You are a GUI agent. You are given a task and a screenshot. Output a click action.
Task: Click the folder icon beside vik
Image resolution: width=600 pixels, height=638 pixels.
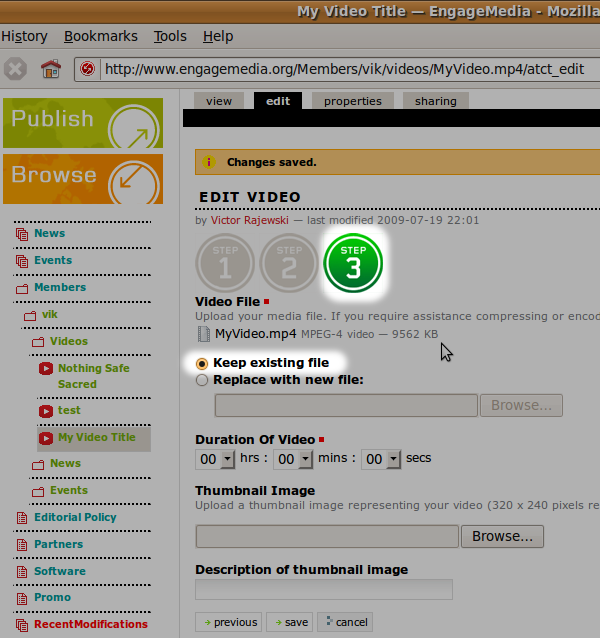pos(30,315)
